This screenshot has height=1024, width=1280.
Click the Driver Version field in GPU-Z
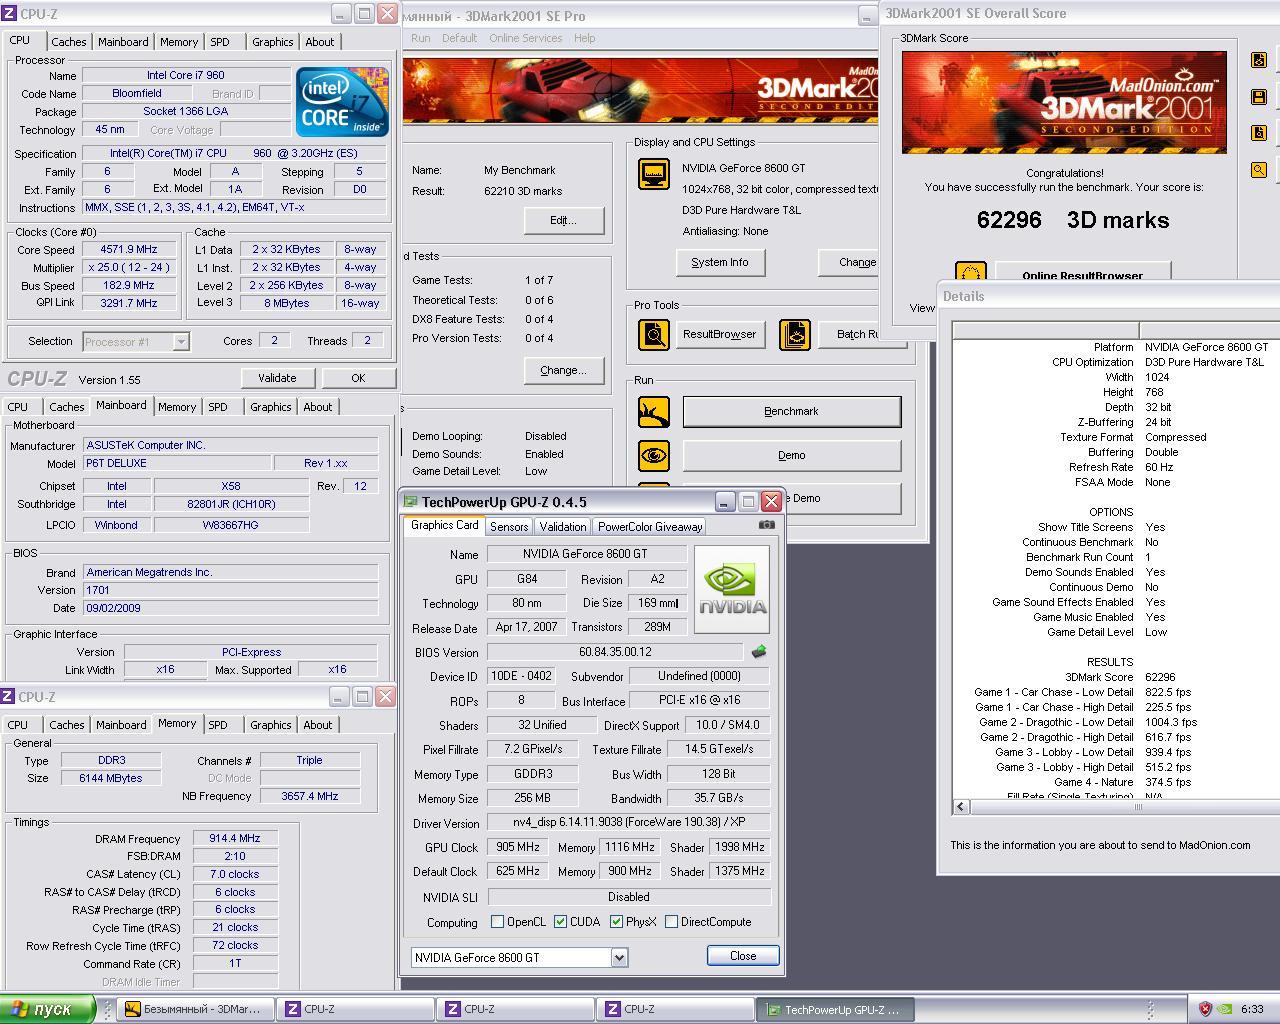[x=629, y=823]
